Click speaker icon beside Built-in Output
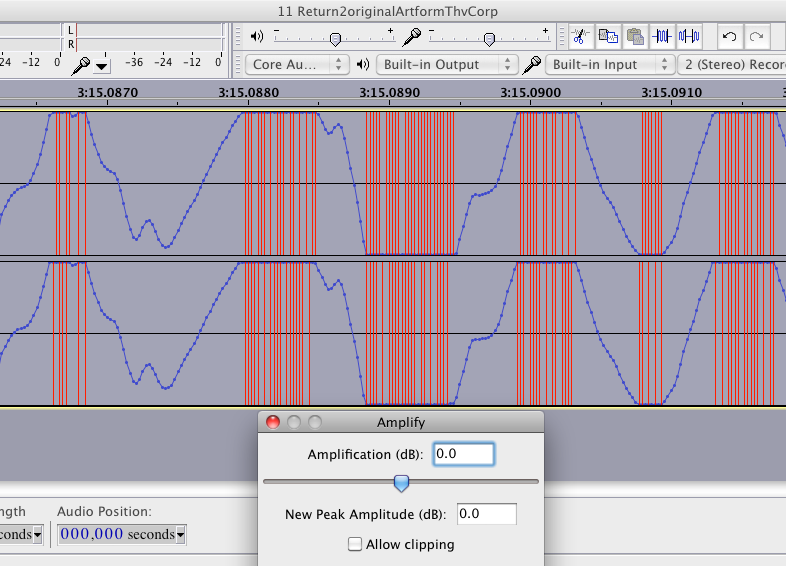Screen dimensions: 786x566 click(363, 64)
